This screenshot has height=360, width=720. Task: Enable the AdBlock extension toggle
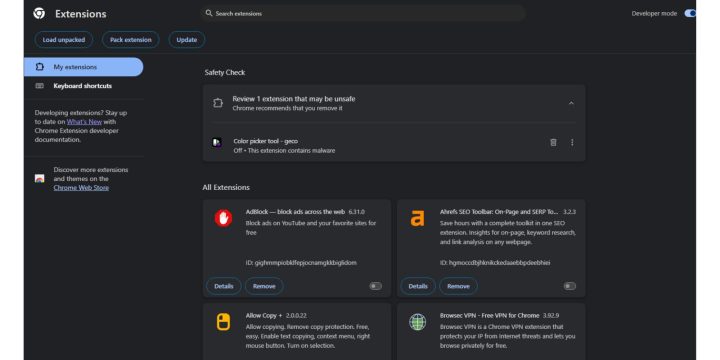coord(376,286)
